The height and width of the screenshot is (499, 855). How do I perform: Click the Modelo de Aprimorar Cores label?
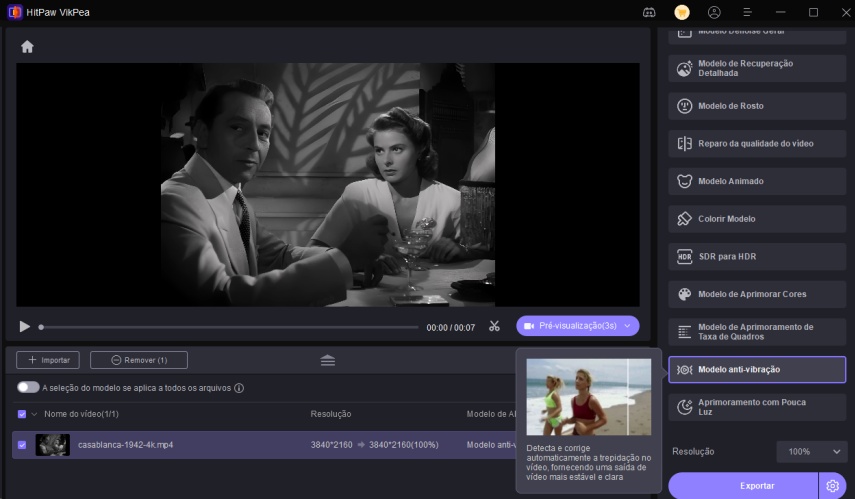pyautogui.click(x=752, y=294)
